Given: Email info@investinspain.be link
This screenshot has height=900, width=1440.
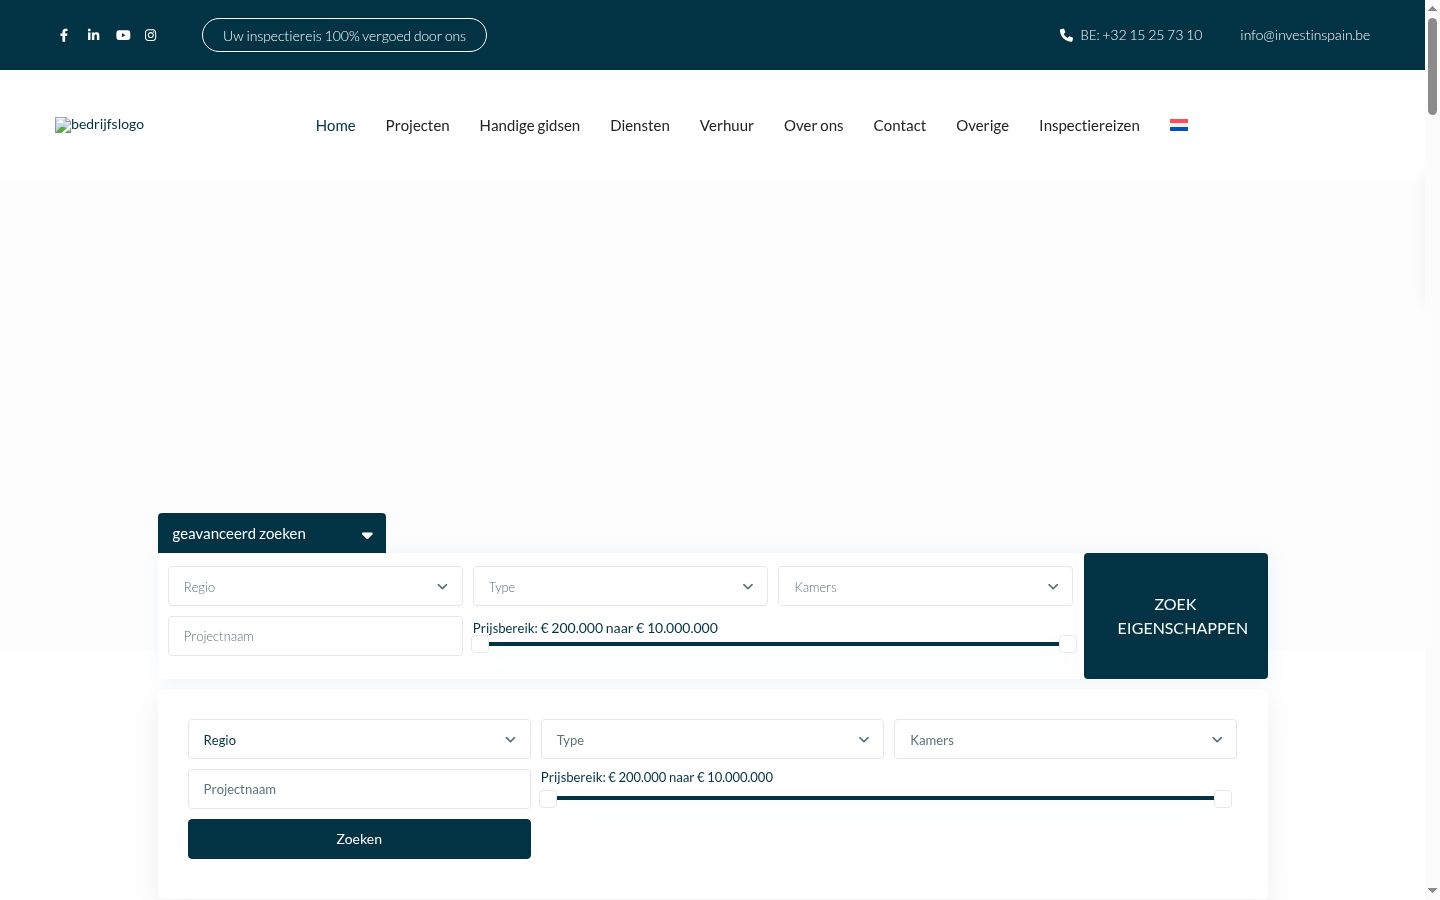Looking at the screenshot, I should point(1305,35).
